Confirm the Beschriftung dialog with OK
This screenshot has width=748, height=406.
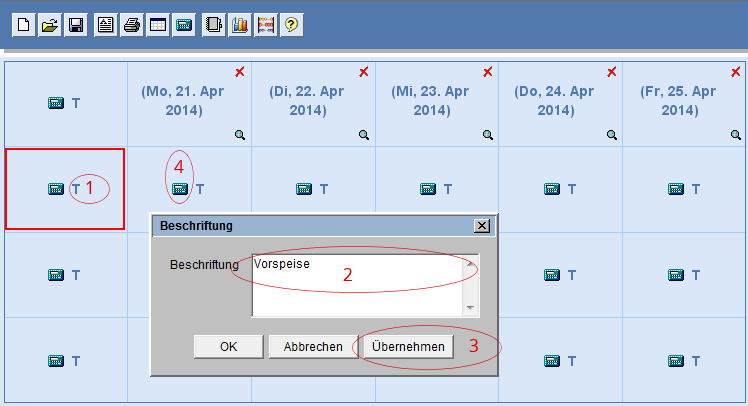[x=229, y=346]
